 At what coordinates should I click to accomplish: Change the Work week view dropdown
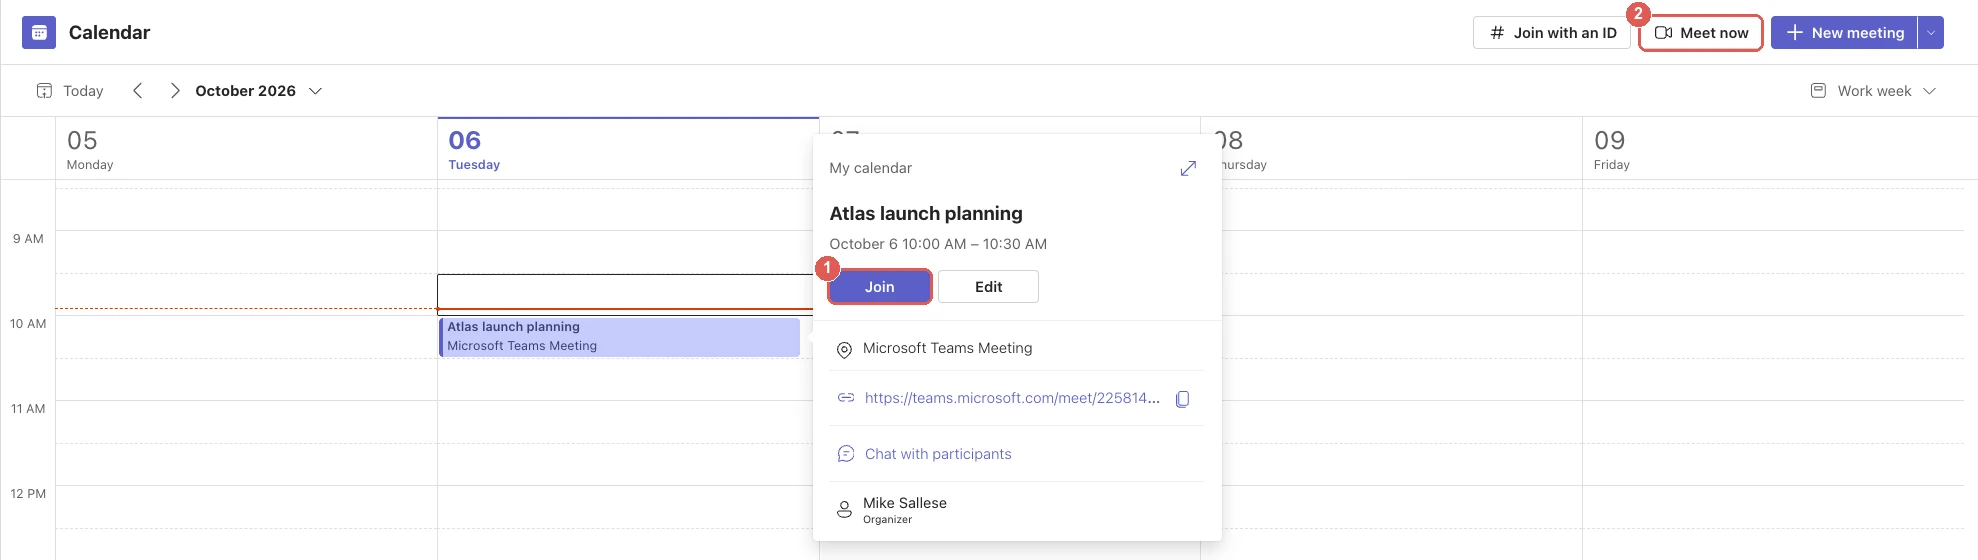tap(1874, 91)
